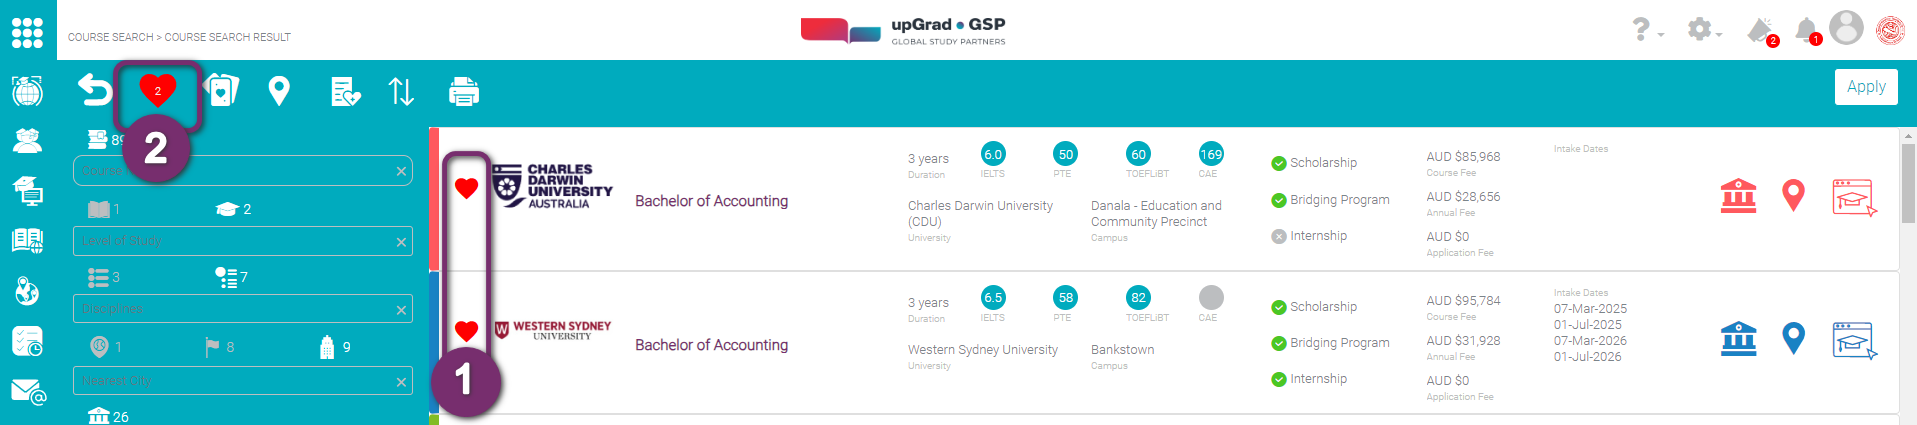
Task: Click the Apply button
Action: (1865, 87)
